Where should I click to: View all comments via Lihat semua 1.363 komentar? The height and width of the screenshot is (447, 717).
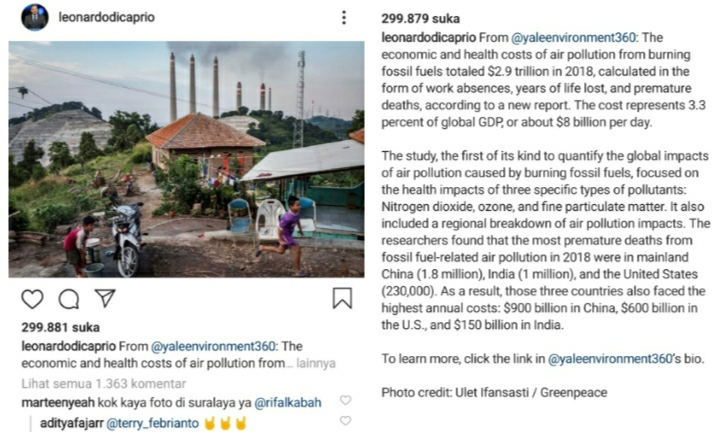(104, 382)
